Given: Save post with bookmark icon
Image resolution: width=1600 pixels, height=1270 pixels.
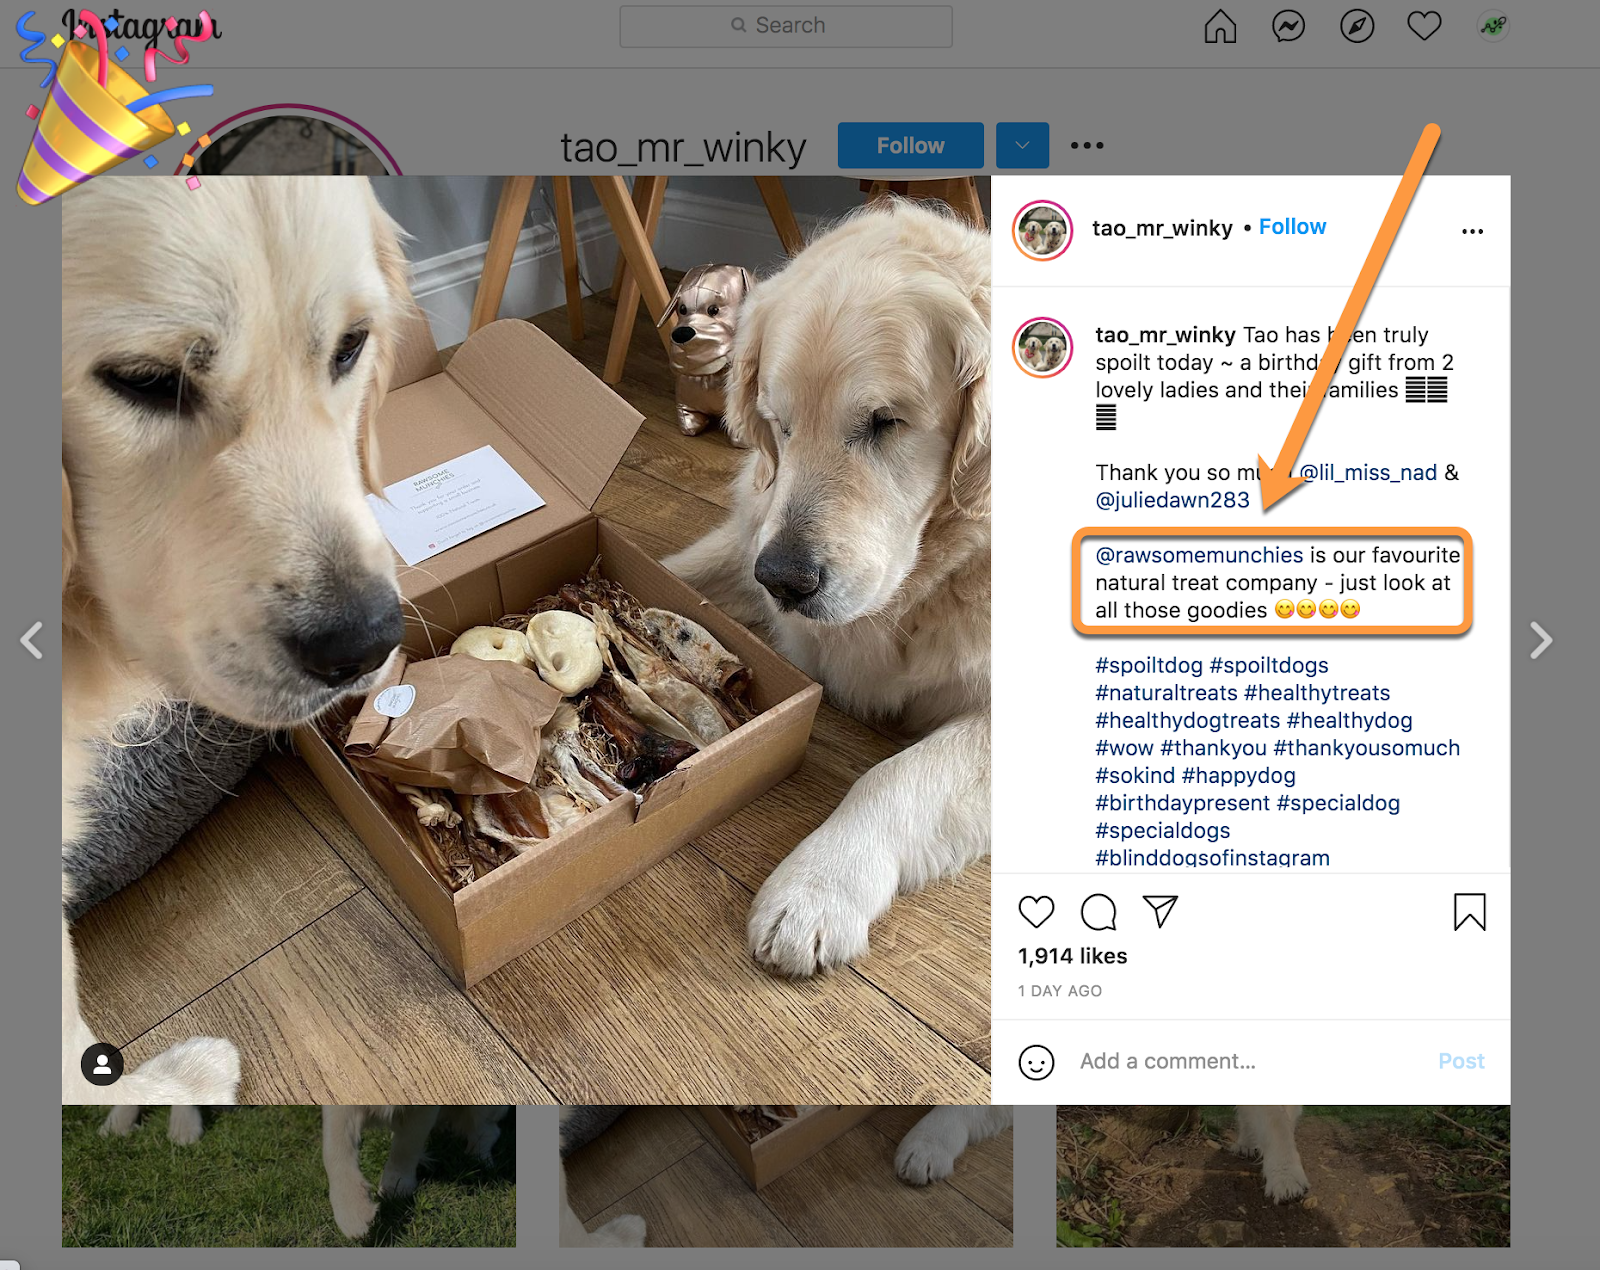Looking at the screenshot, I should [1469, 912].
